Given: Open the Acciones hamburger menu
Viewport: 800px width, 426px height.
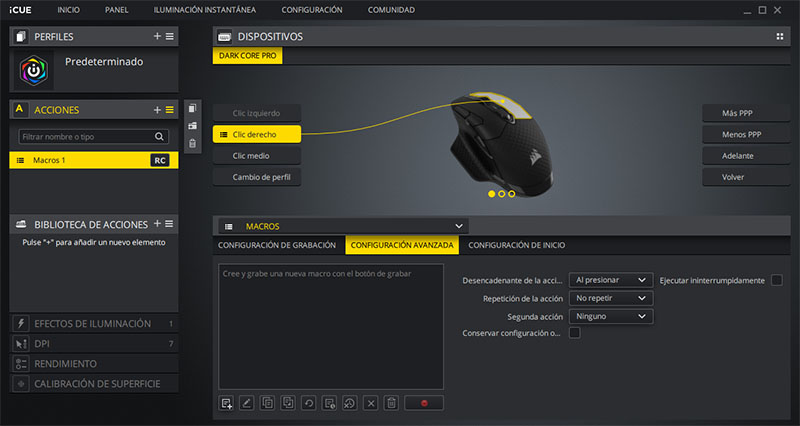Looking at the screenshot, I should coord(170,110).
